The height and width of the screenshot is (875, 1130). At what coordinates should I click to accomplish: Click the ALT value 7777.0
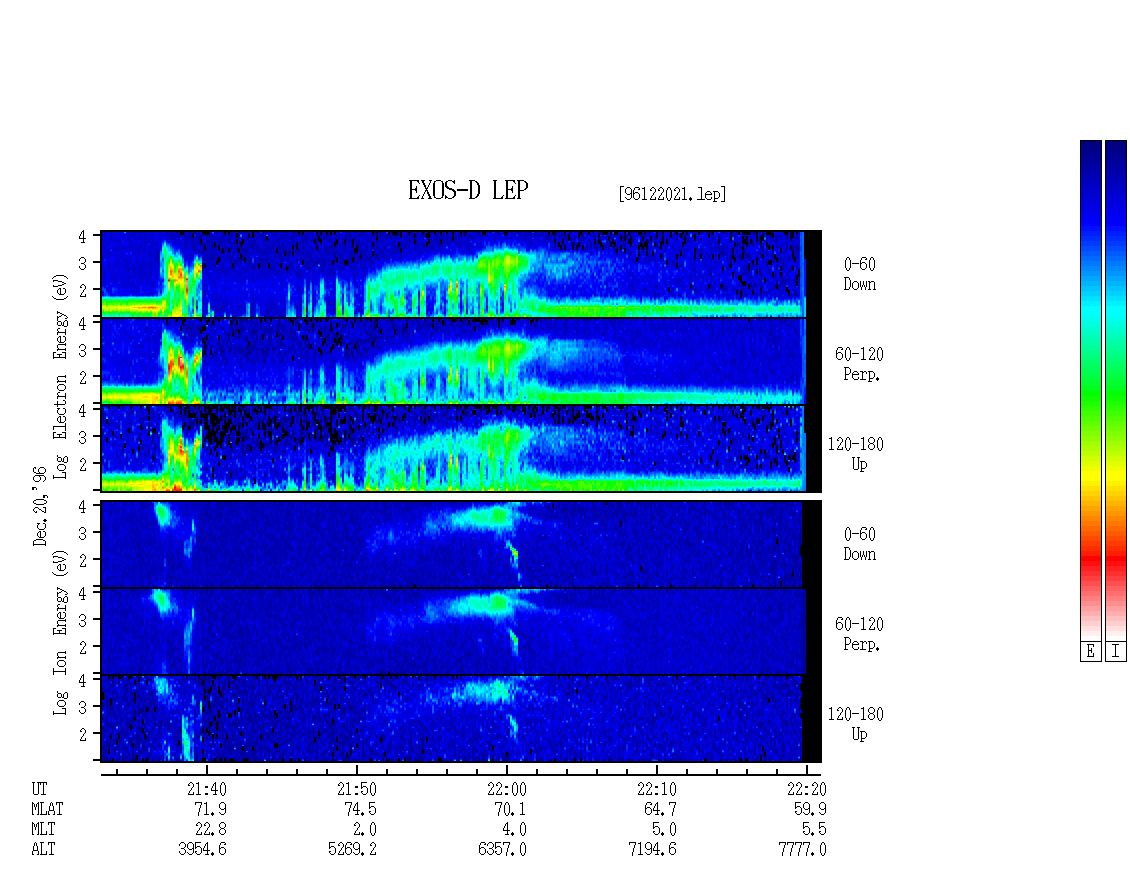[802, 850]
